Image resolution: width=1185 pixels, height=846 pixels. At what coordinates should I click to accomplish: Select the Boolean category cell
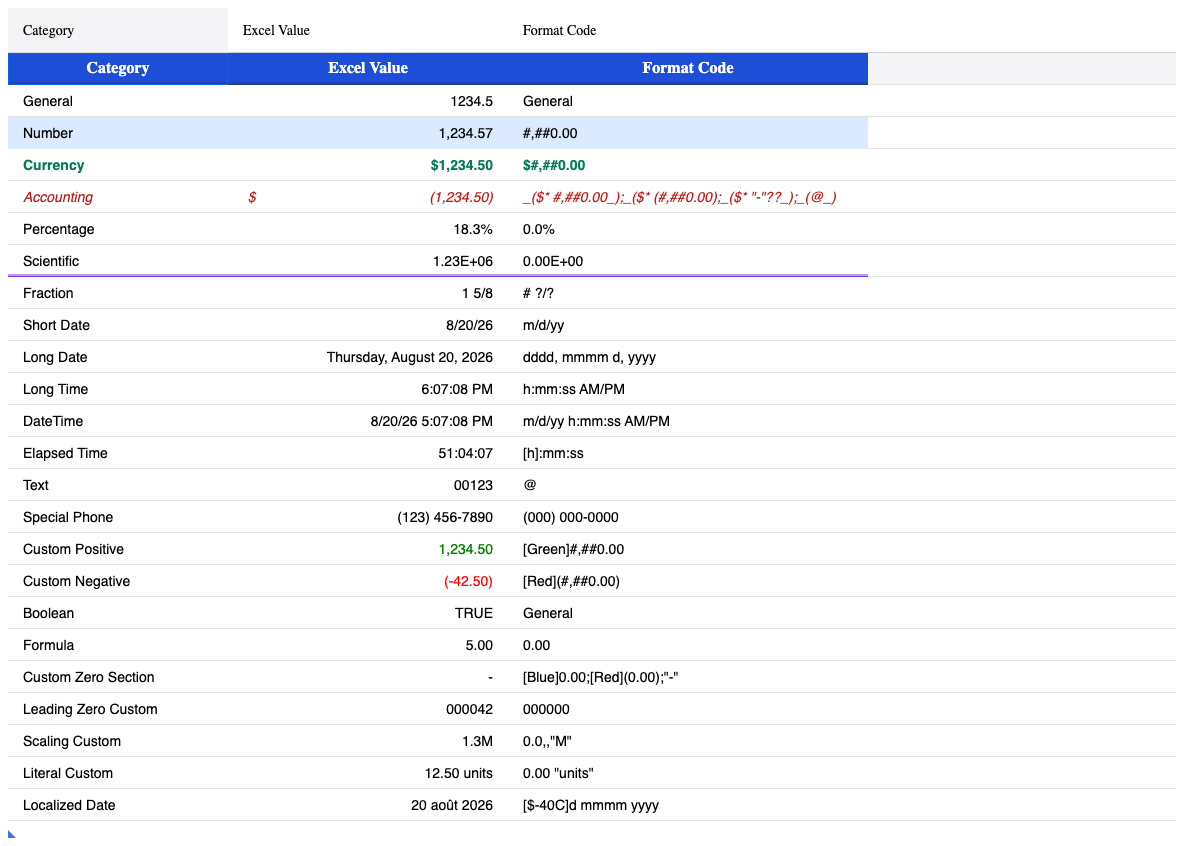click(117, 613)
